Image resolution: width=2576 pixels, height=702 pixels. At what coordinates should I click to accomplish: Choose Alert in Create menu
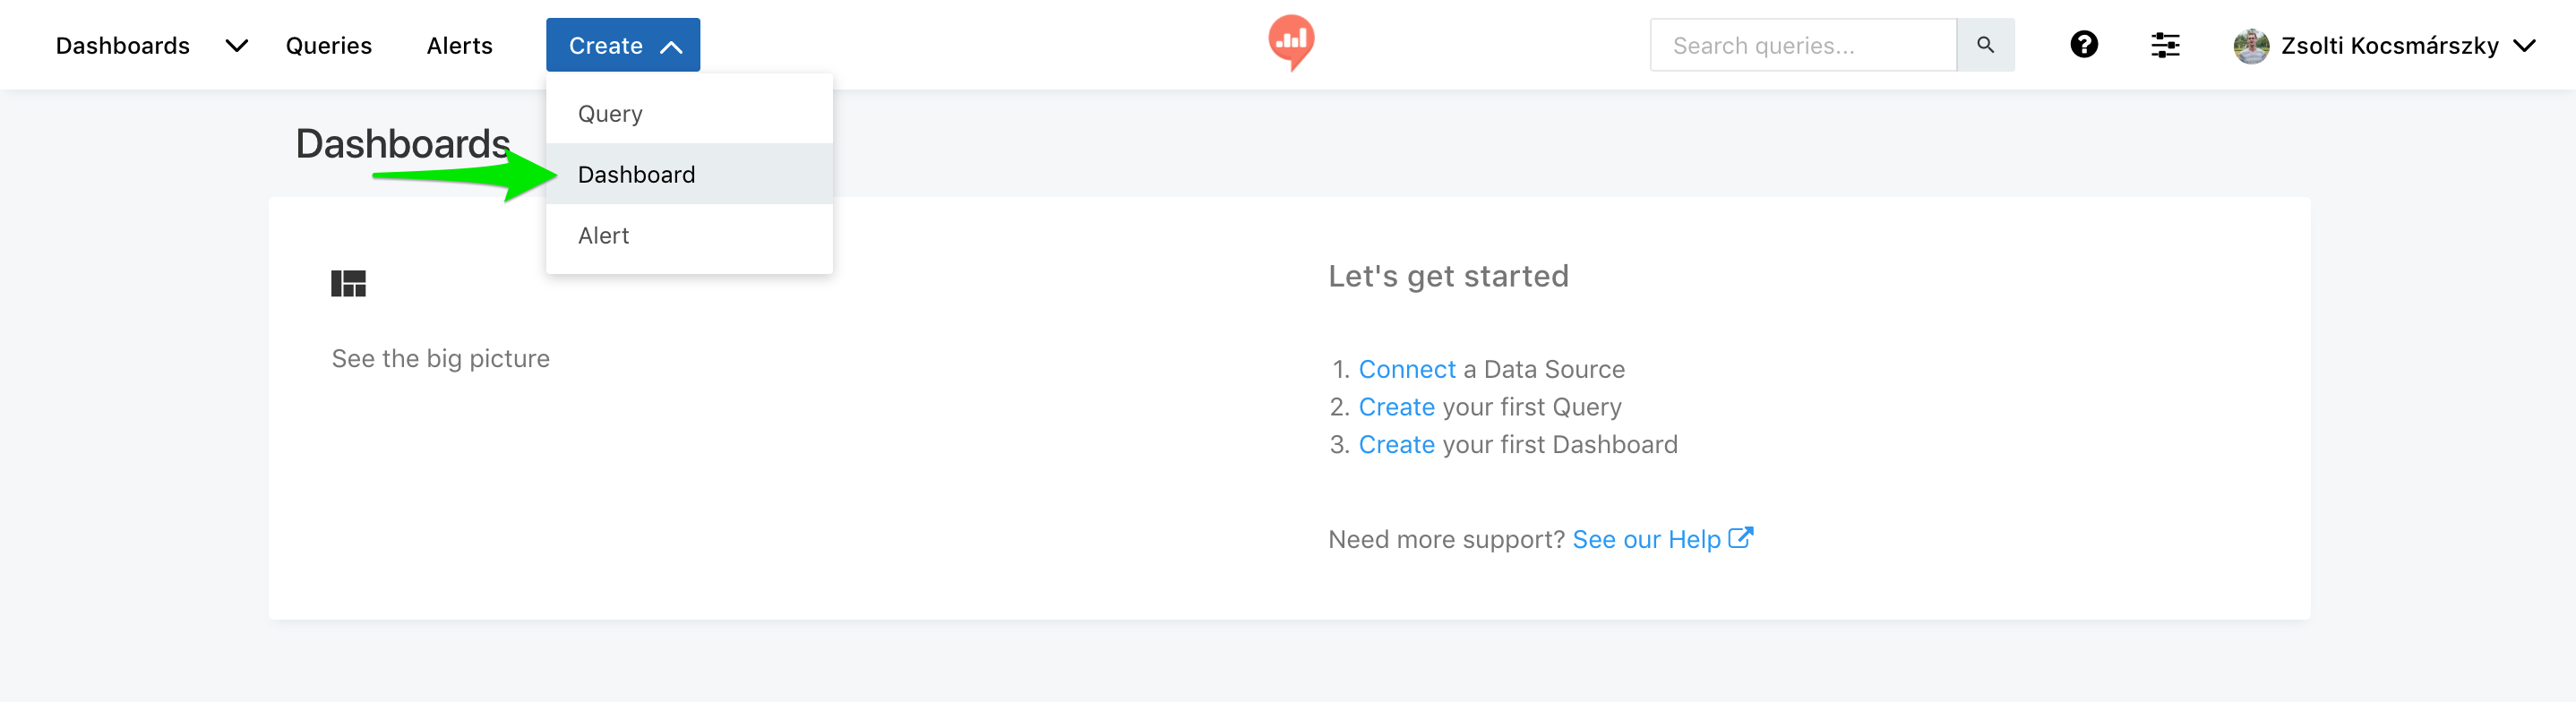click(603, 236)
